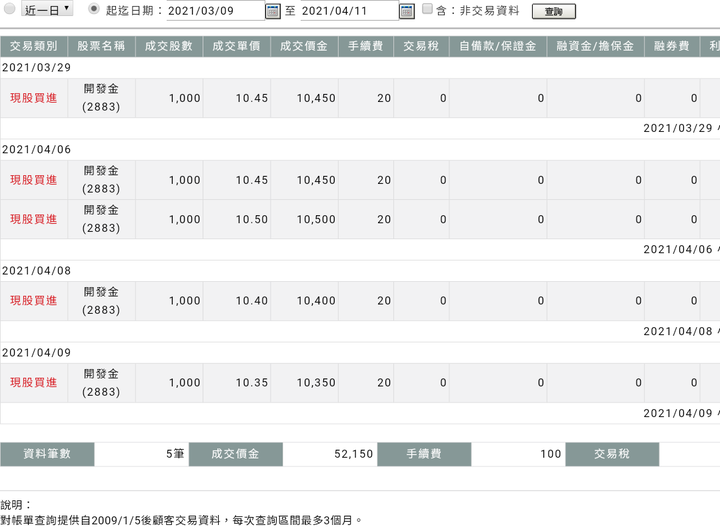Select the 2021/04/06 date group label
The height and width of the screenshot is (529, 720).
(x=36, y=149)
